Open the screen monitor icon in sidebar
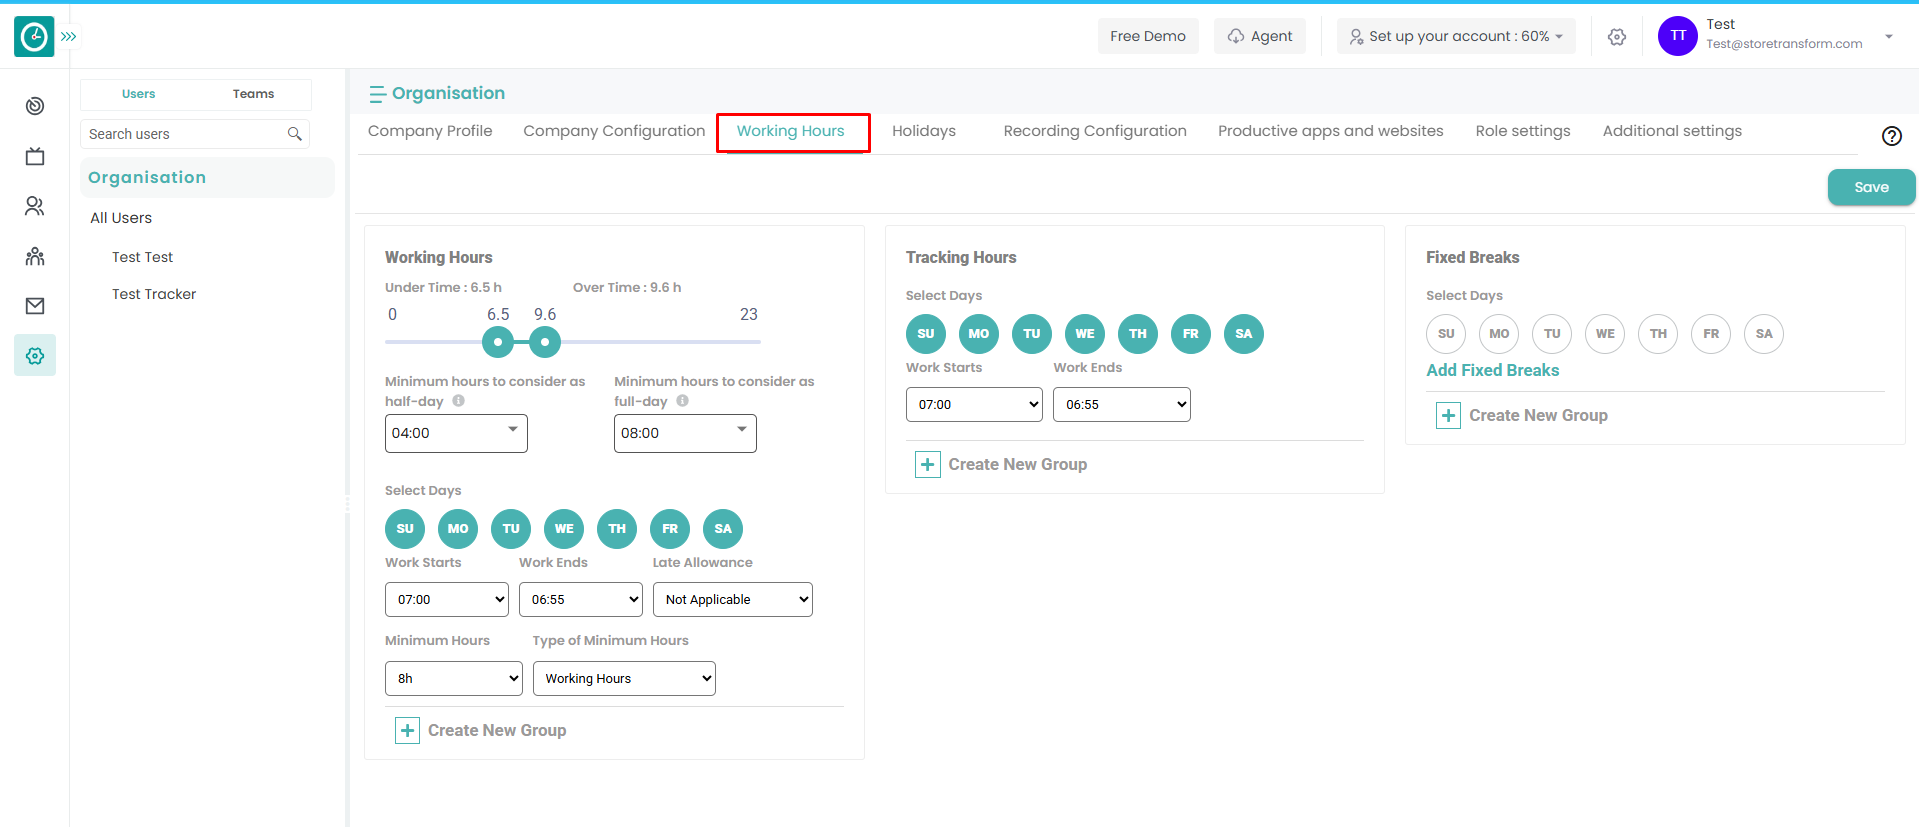This screenshot has width=1919, height=827. pos(35,156)
